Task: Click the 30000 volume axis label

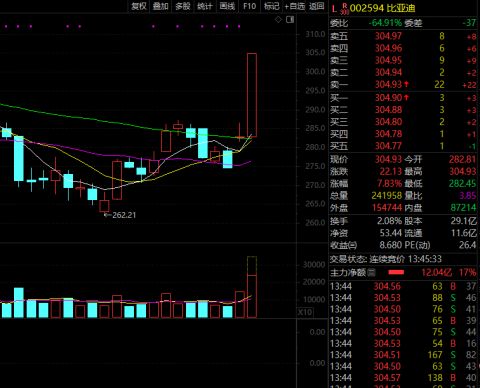Action: 314,265
